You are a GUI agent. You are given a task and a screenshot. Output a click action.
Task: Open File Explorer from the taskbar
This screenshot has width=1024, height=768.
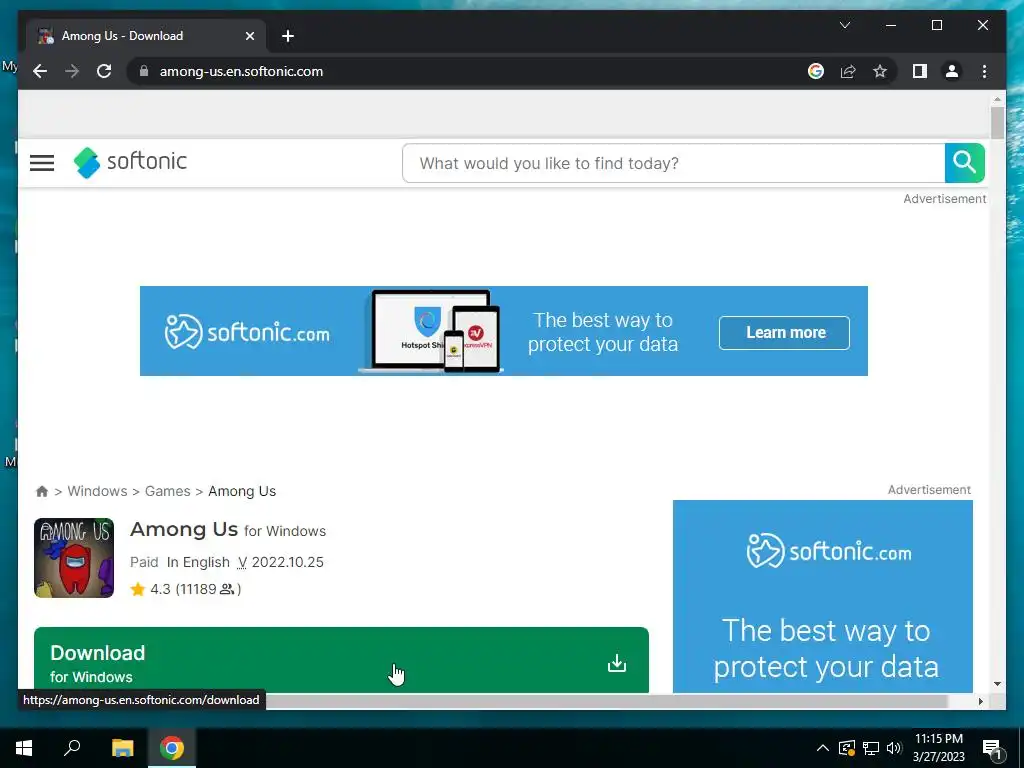[x=122, y=748]
